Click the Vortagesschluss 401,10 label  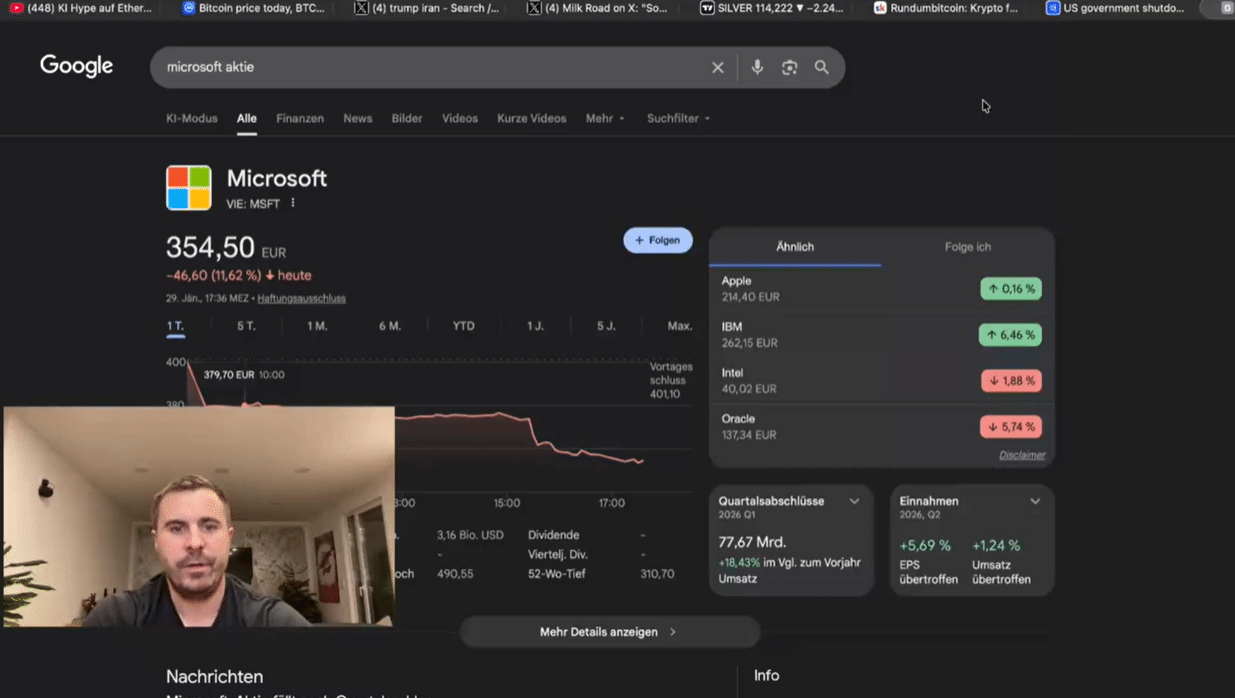point(670,380)
